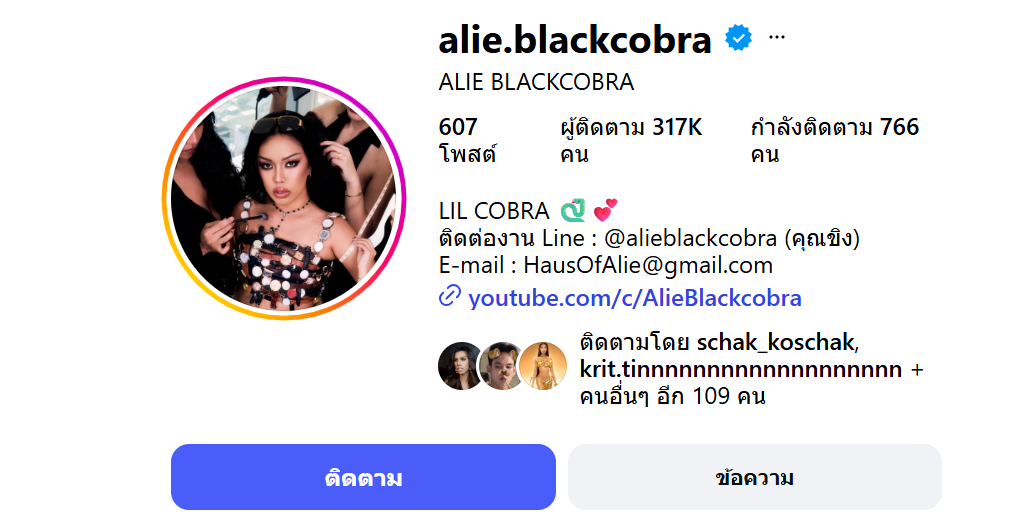Show the other 109 mutual followers

[x=672, y=396]
